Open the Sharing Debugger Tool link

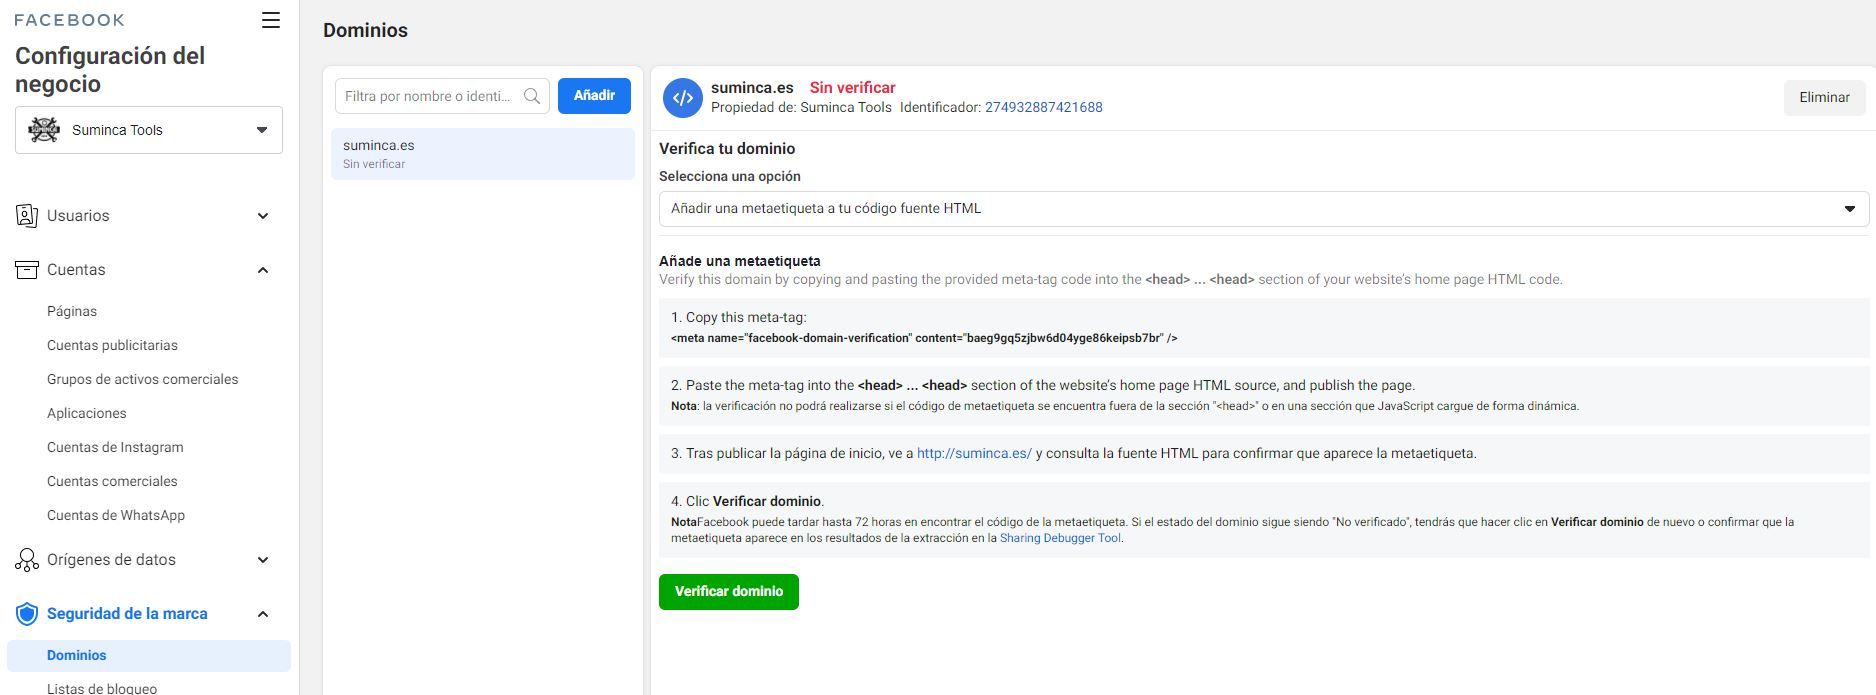click(1060, 538)
